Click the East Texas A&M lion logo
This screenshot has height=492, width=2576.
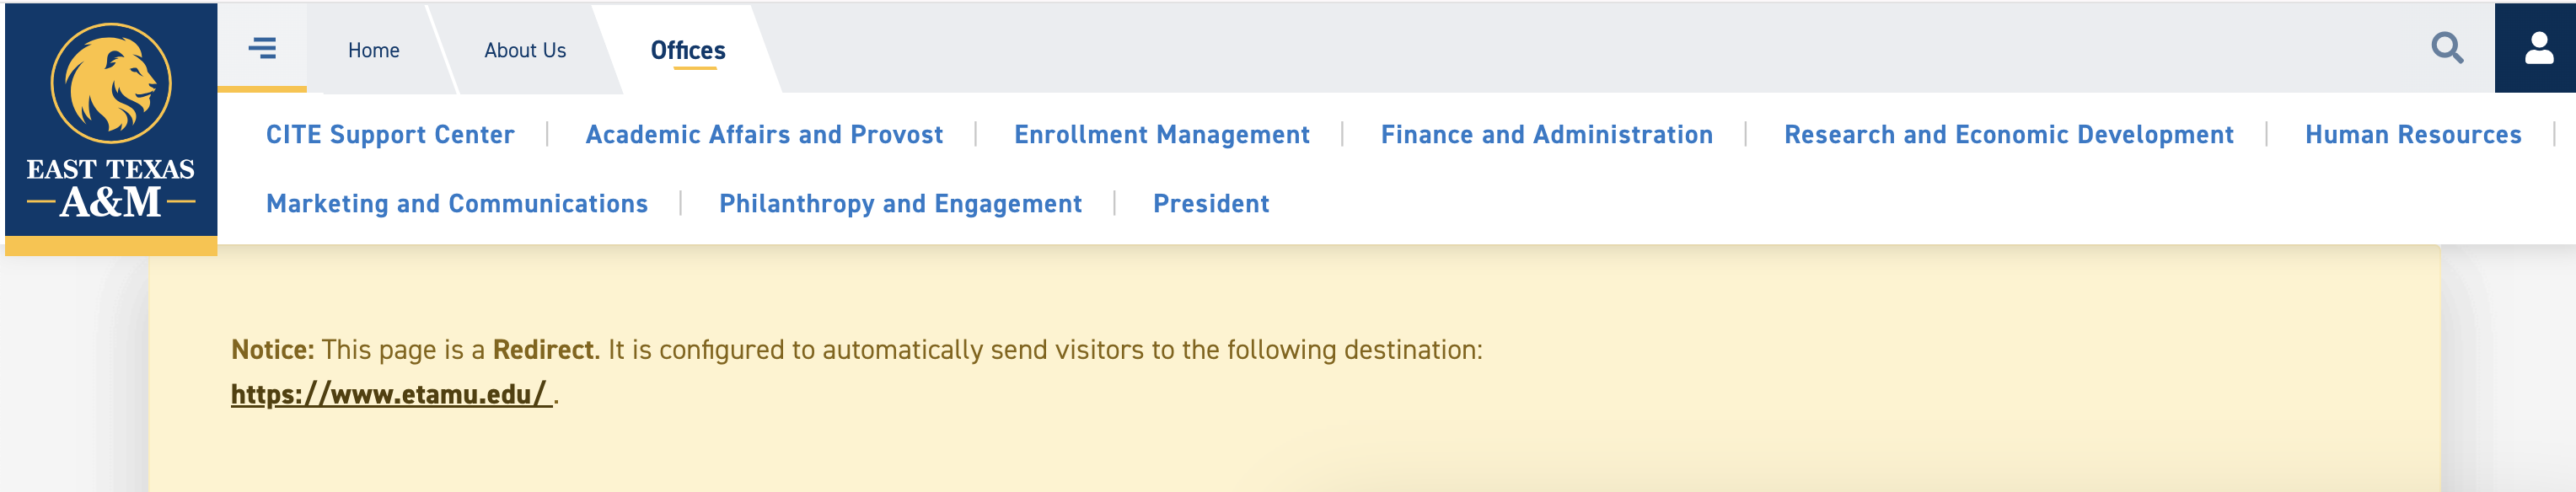[x=111, y=83]
